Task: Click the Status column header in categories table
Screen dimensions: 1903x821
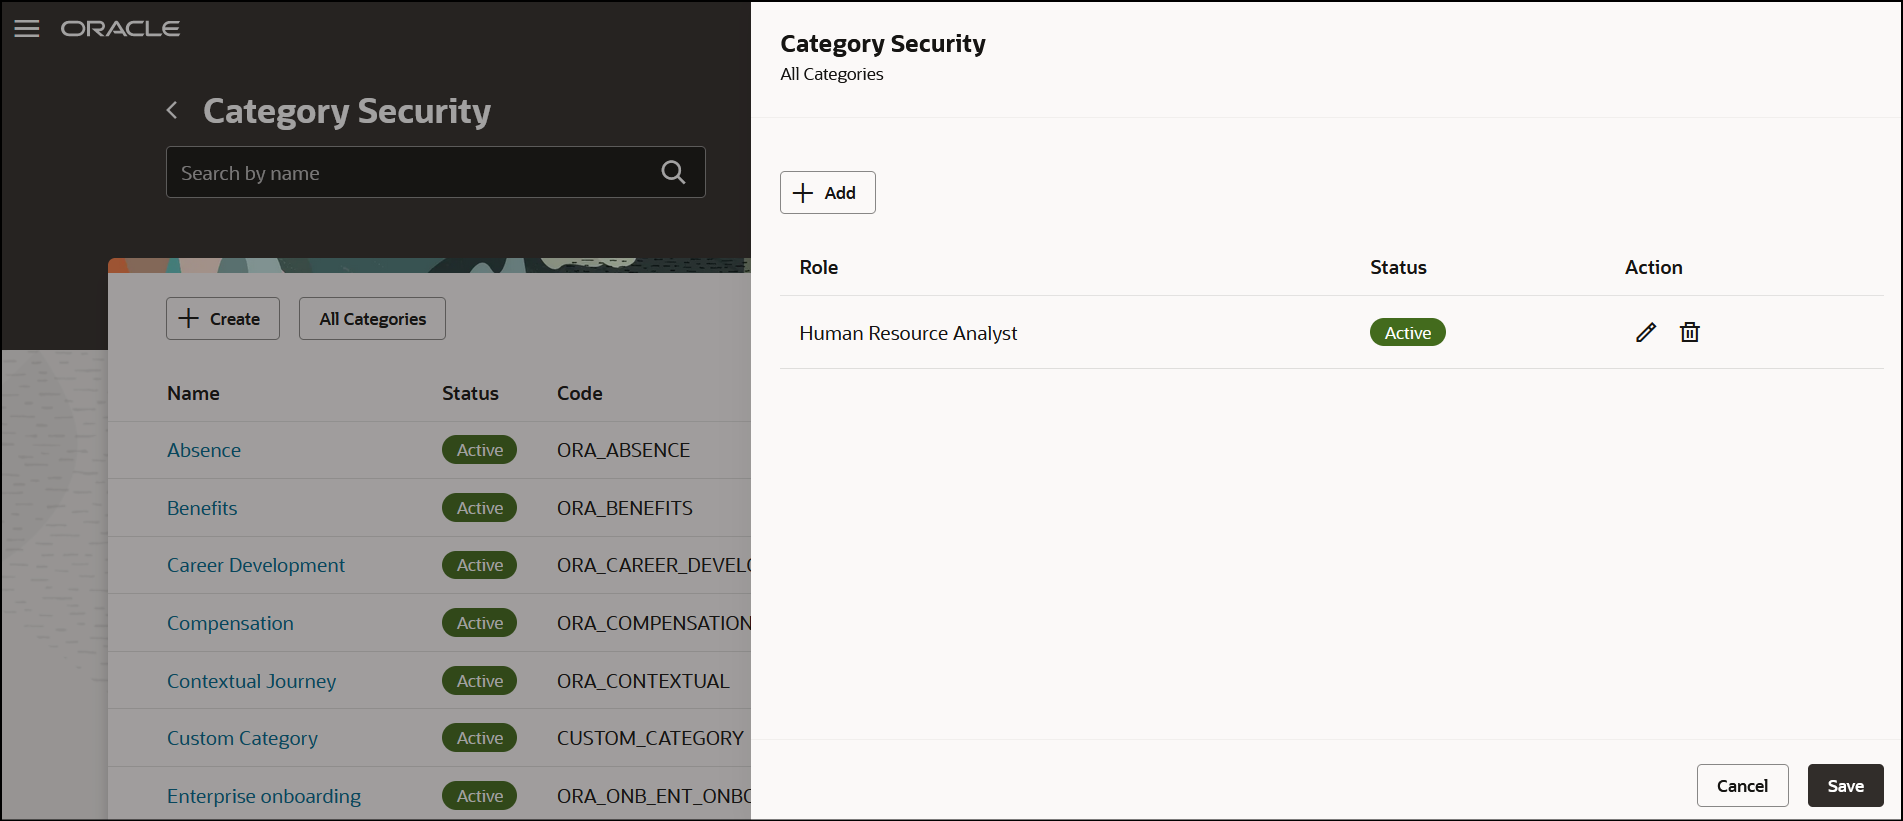Action: pos(470,393)
